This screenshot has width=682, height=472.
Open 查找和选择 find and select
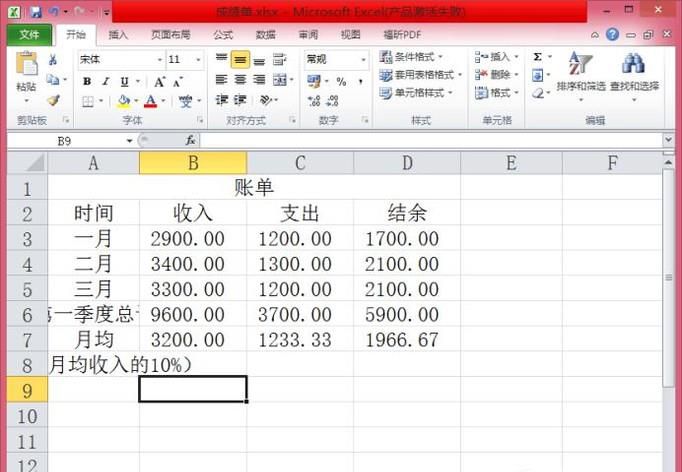pos(634,75)
